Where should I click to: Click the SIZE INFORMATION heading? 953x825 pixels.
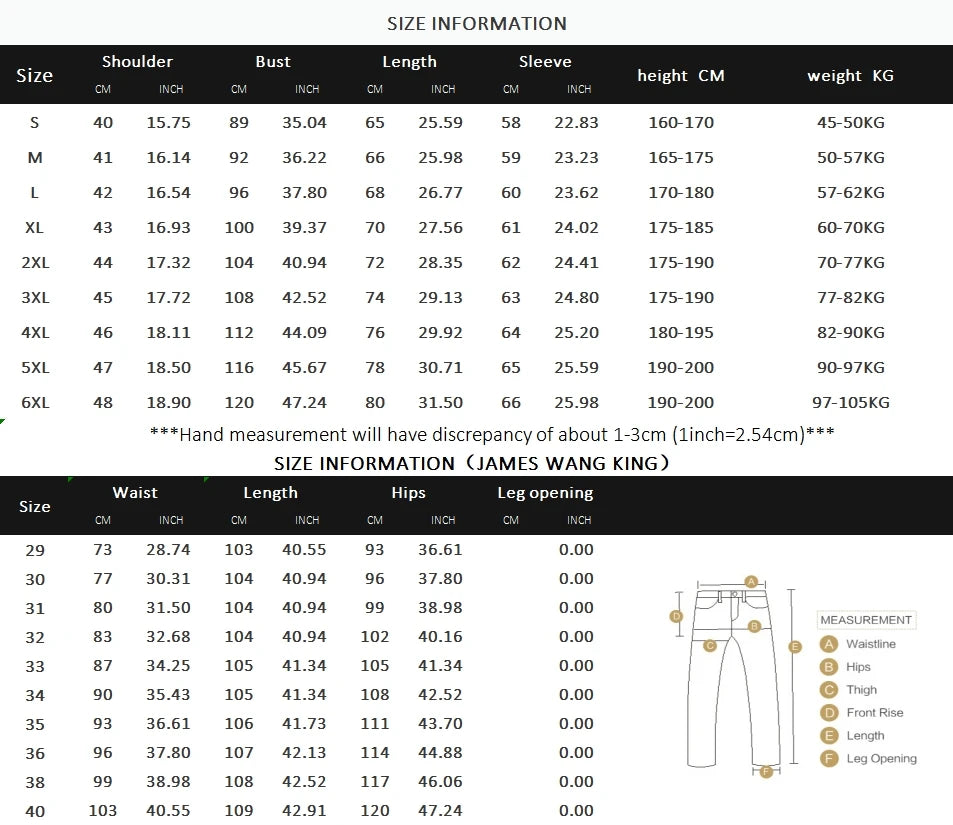point(477,23)
